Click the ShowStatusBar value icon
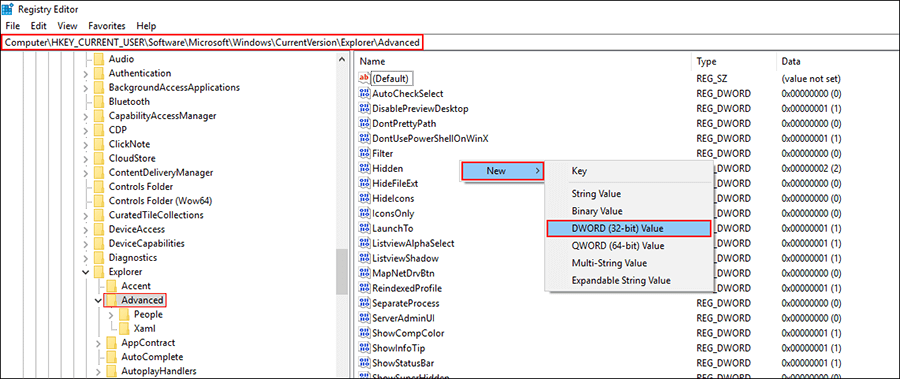 click(x=364, y=362)
